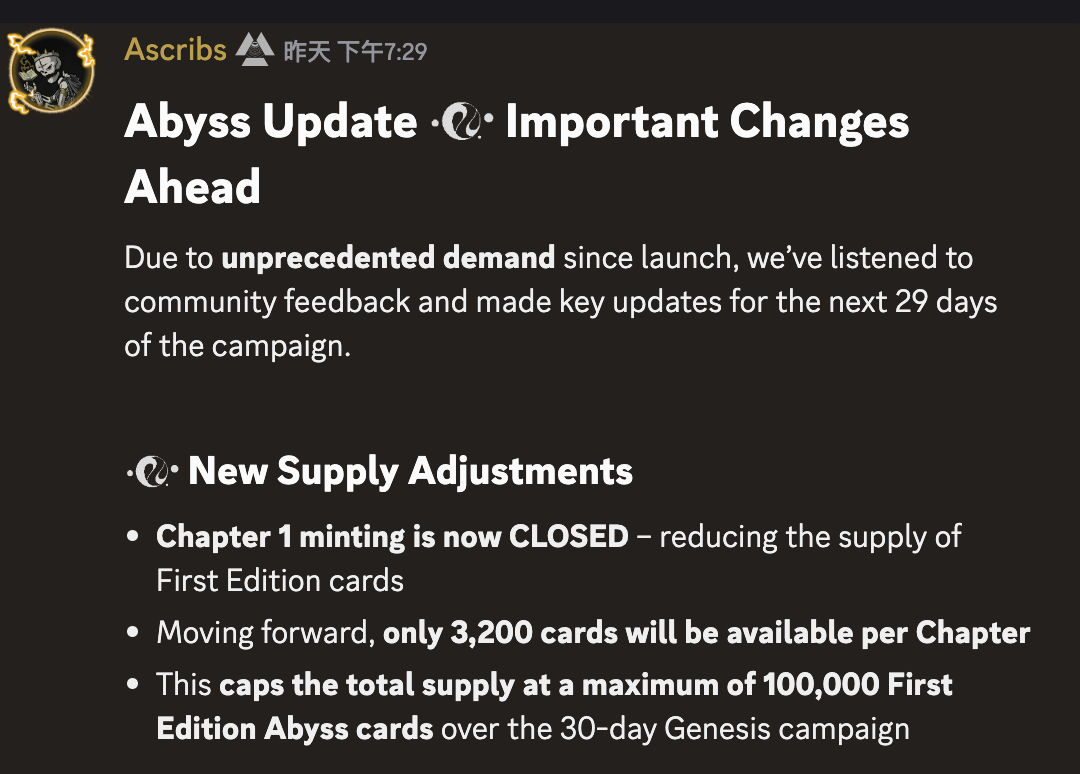Open the Ascribs username profile
Screen dimensions: 1080x774
pyautogui.click(x=175, y=49)
